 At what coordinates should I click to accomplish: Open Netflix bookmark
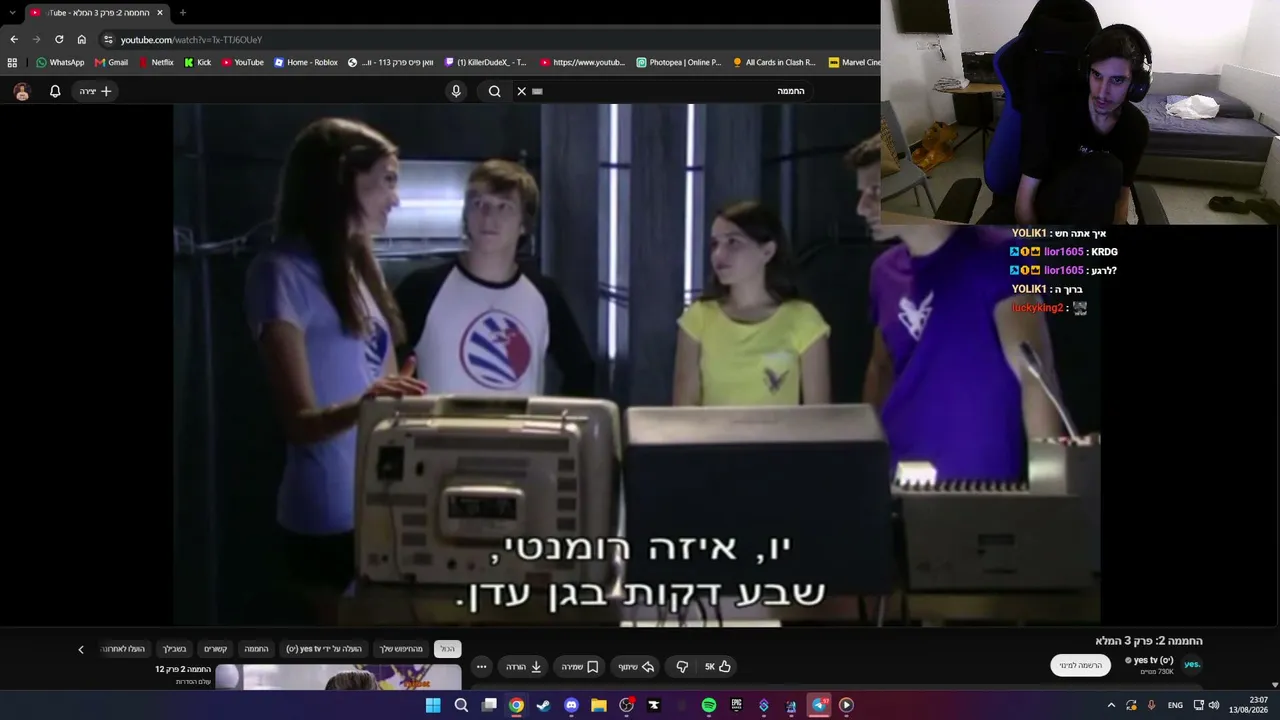coord(156,62)
